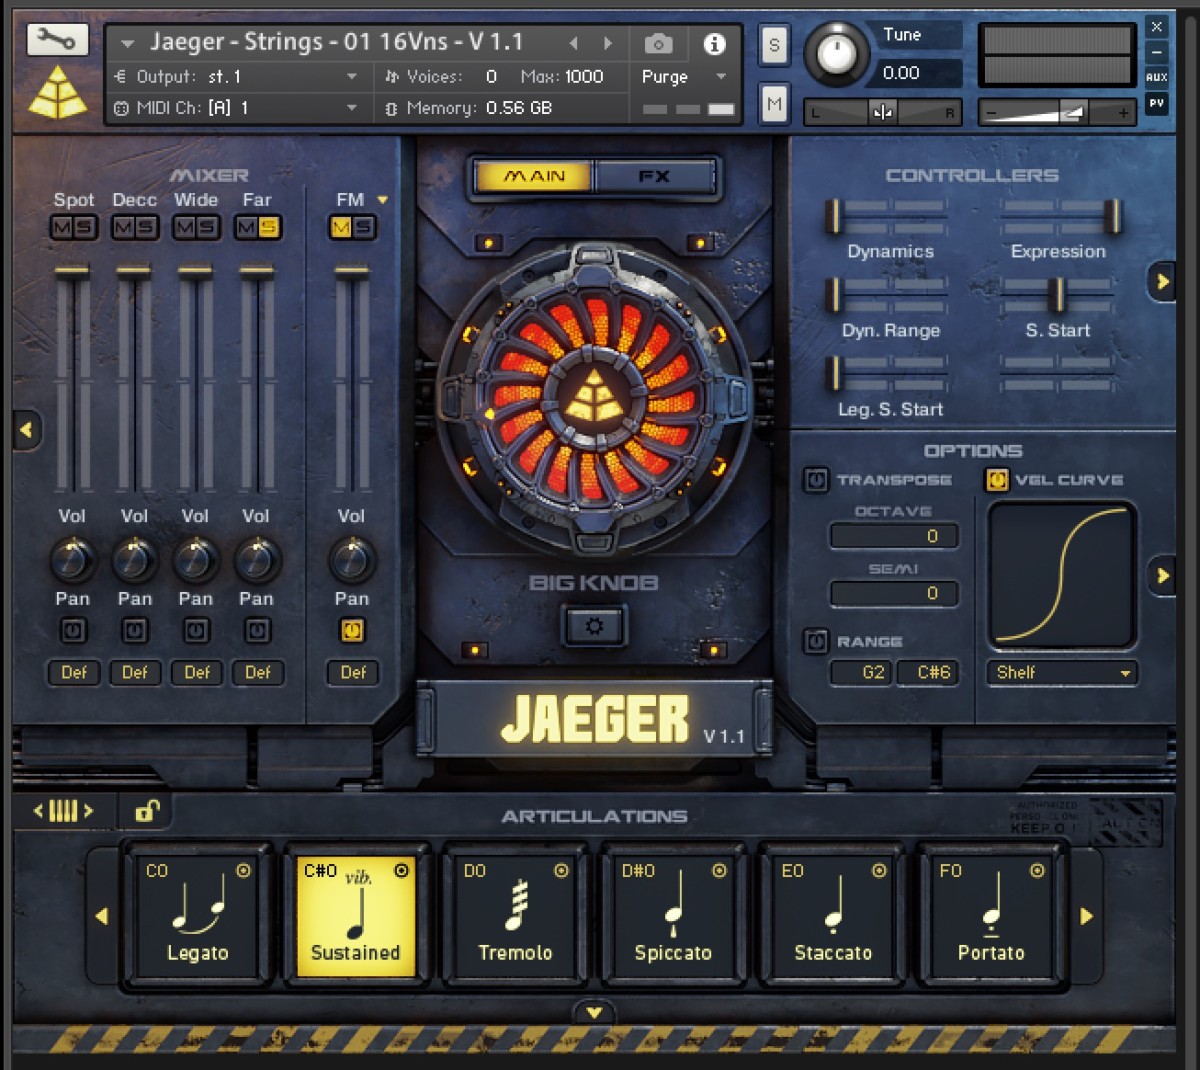1200x1070 pixels.
Task: Expand the FM mic selection dropdown
Action: tap(382, 200)
